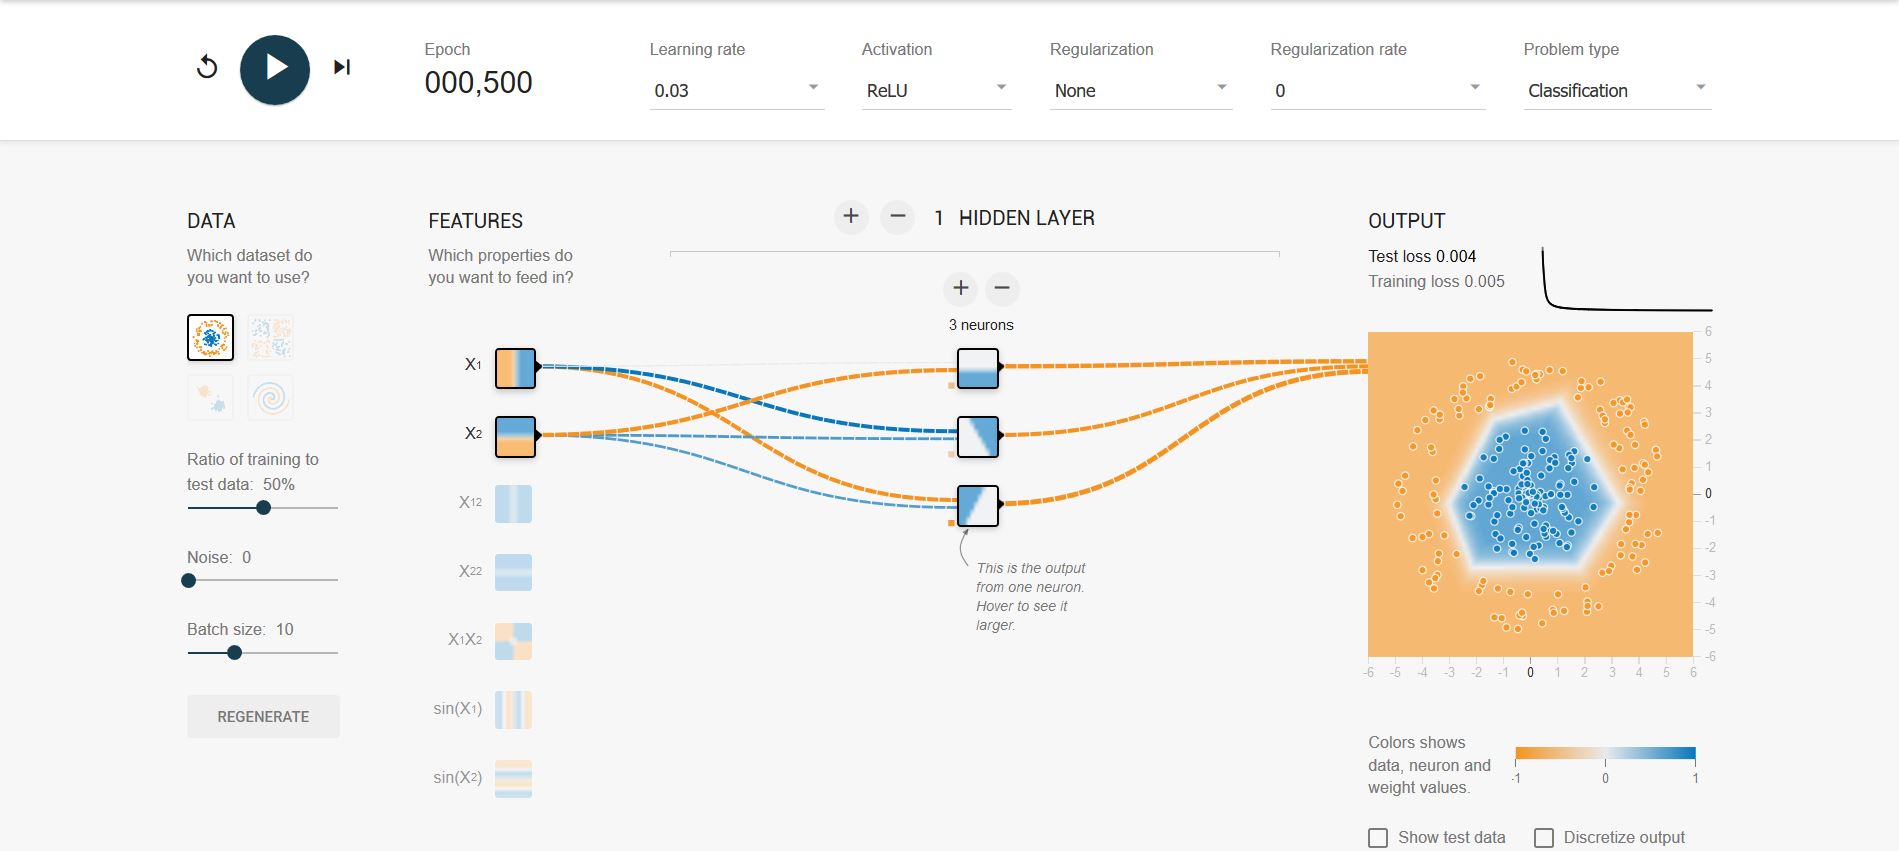Viewport: 1899px width, 851px height.
Task: Select the circle dataset thumbnail
Action: pos(211,338)
